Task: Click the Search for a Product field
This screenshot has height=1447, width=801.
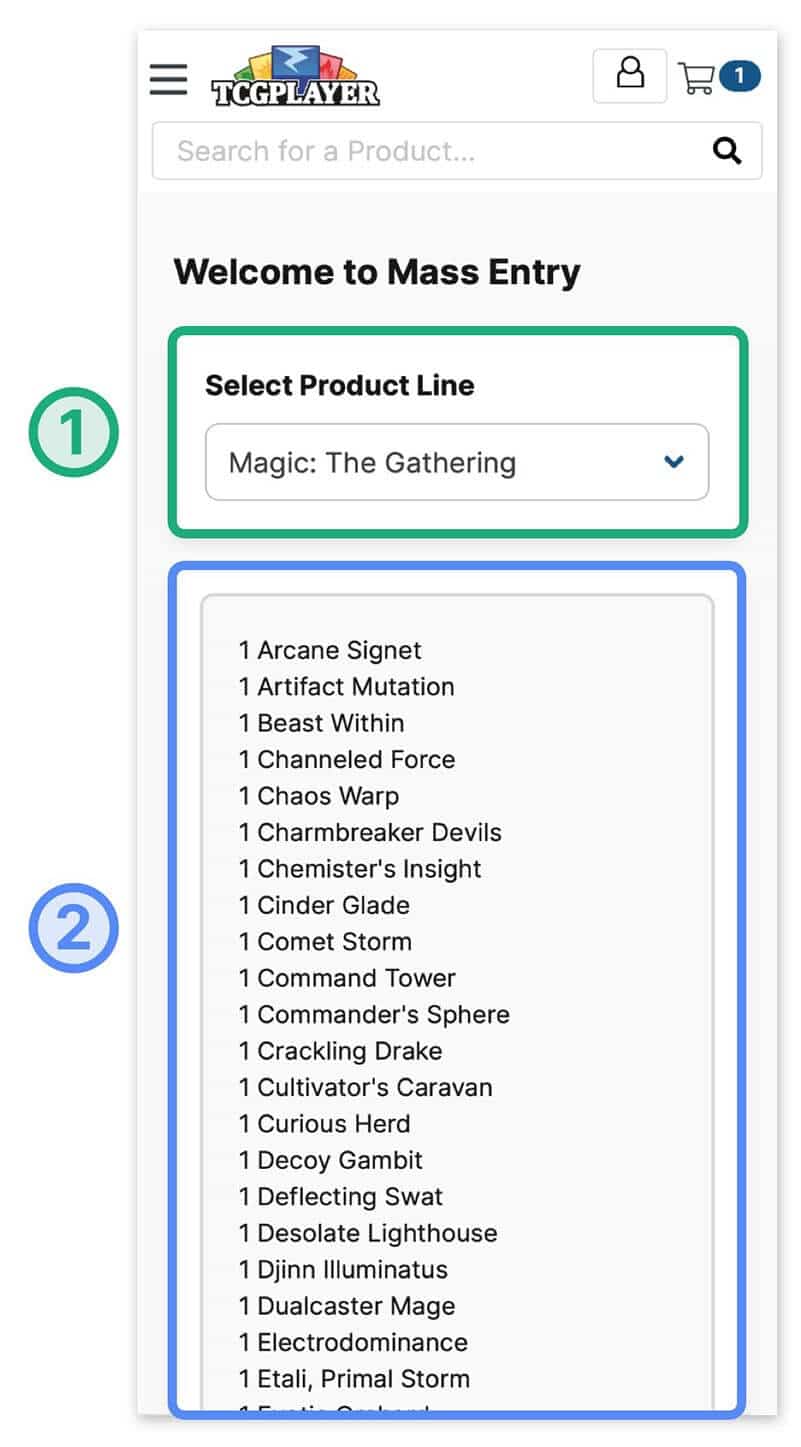Action: coord(420,150)
